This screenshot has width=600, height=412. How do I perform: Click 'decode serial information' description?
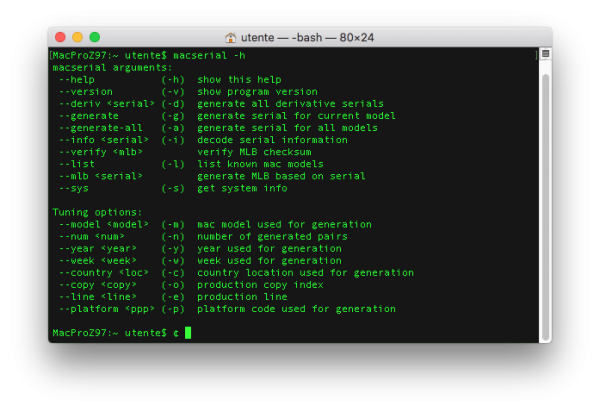coord(272,140)
